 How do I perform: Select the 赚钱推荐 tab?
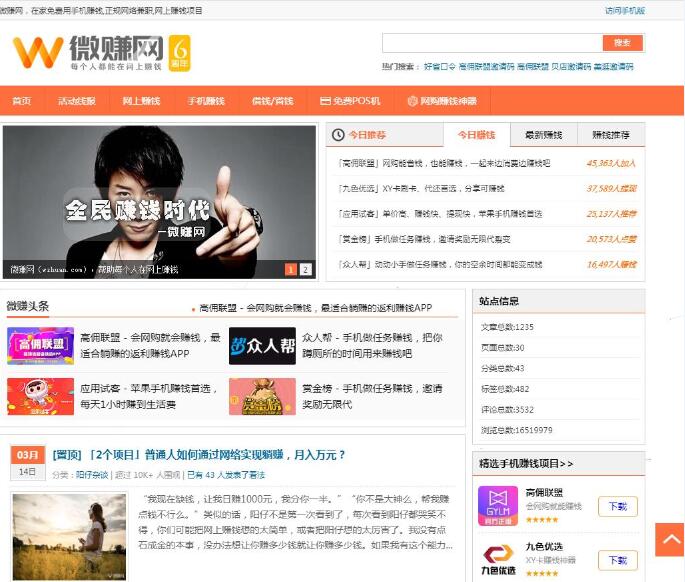pos(610,135)
